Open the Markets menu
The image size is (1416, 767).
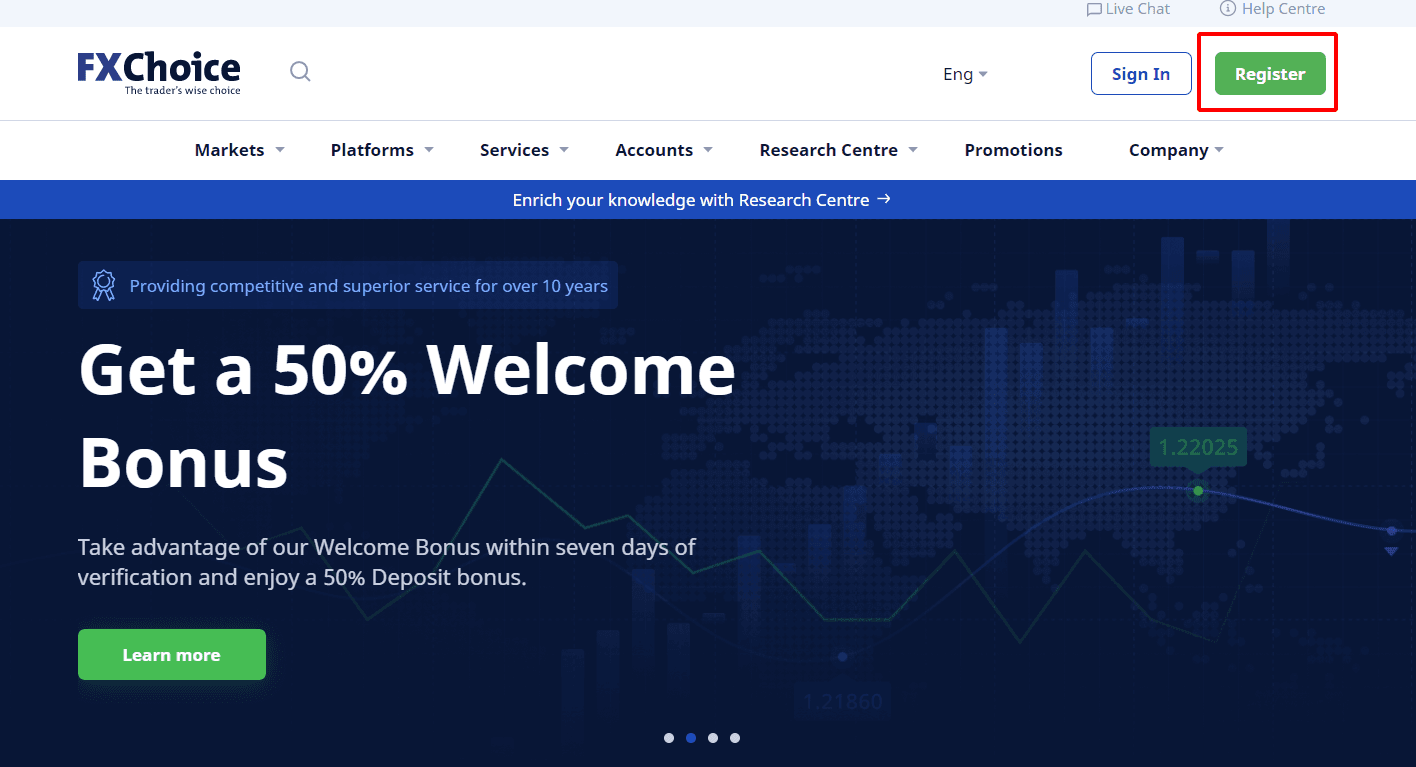(239, 150)
